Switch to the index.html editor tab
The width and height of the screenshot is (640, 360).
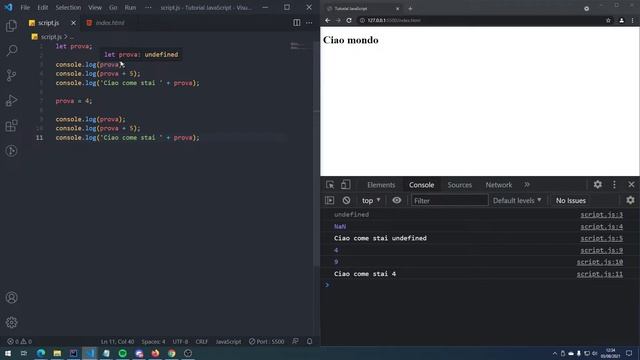point(105,23)
